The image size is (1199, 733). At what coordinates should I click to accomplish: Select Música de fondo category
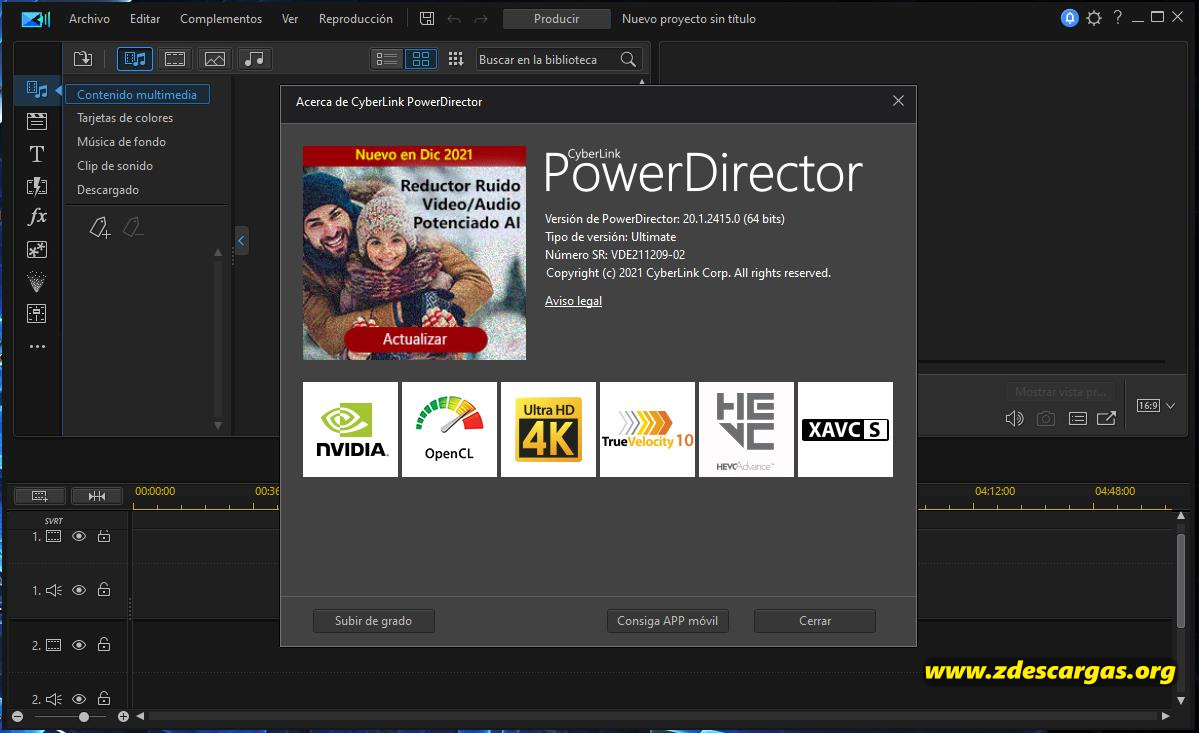coord(121,141)
